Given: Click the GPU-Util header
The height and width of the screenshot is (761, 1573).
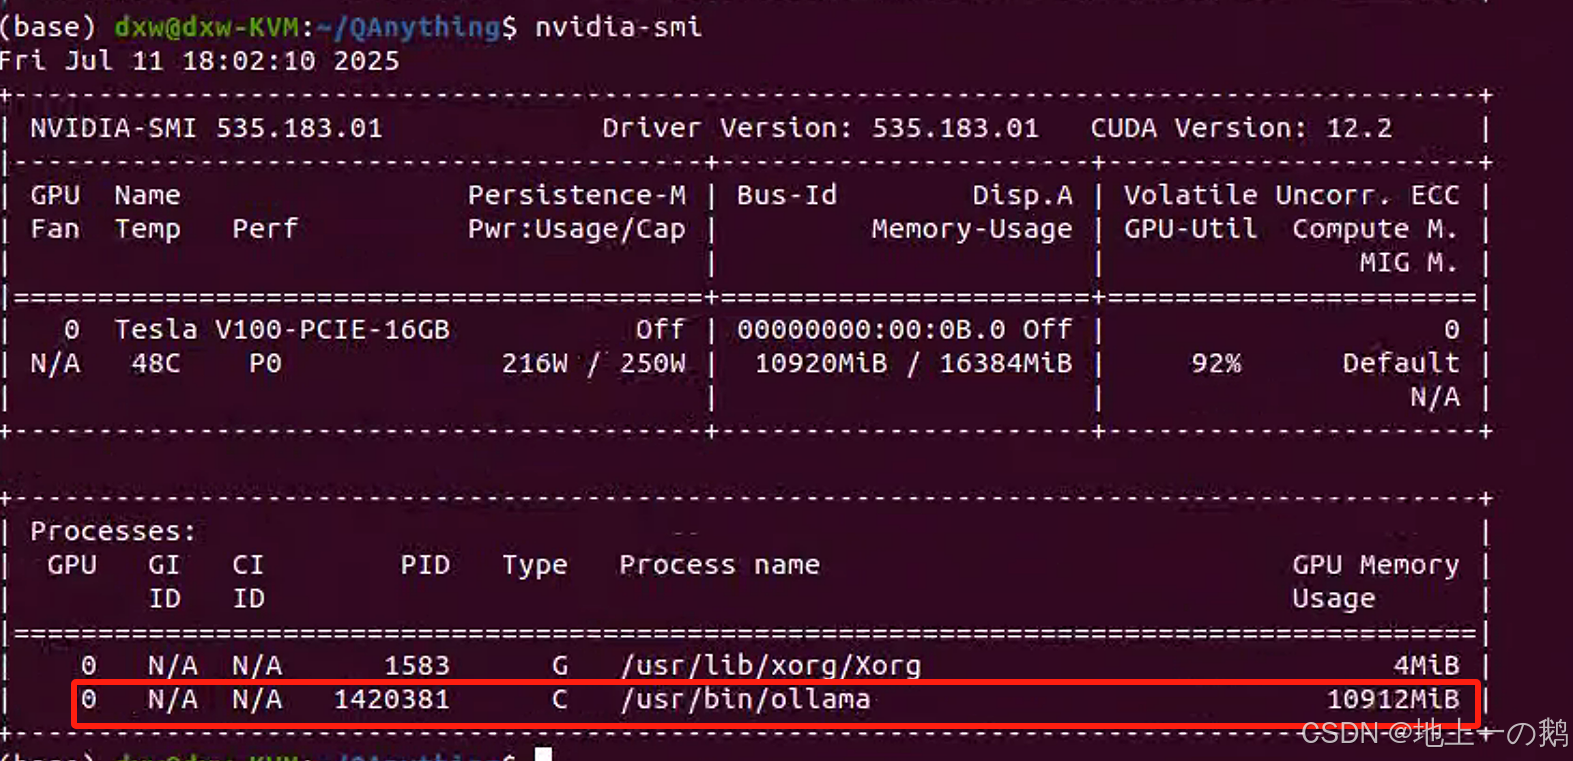Looking at the screenshot, I should click(1190, 229).
